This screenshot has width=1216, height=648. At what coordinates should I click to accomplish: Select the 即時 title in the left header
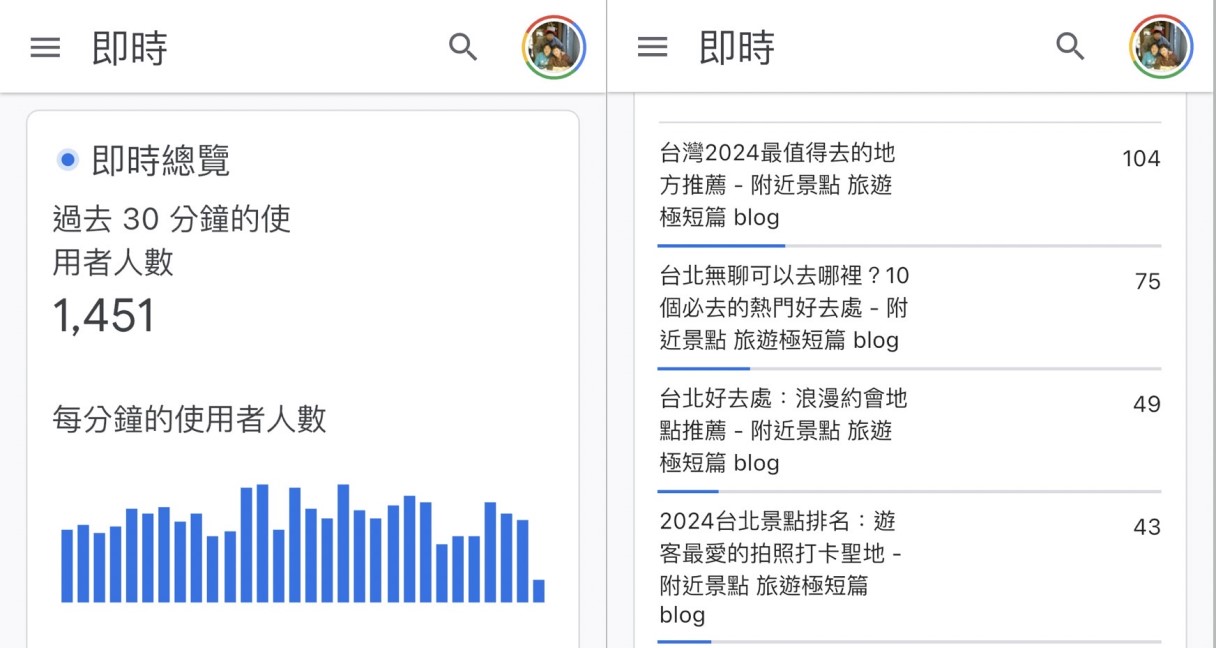pyautogui.click(x=129, y=48)
